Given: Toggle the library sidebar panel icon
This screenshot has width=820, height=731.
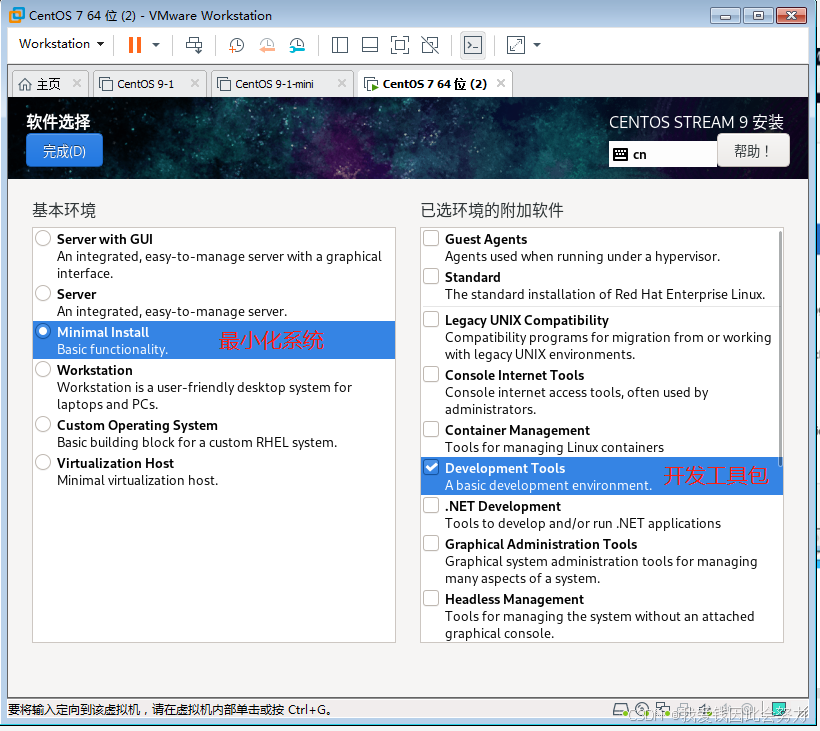Looking at the screenshot, I should [340, 45].
